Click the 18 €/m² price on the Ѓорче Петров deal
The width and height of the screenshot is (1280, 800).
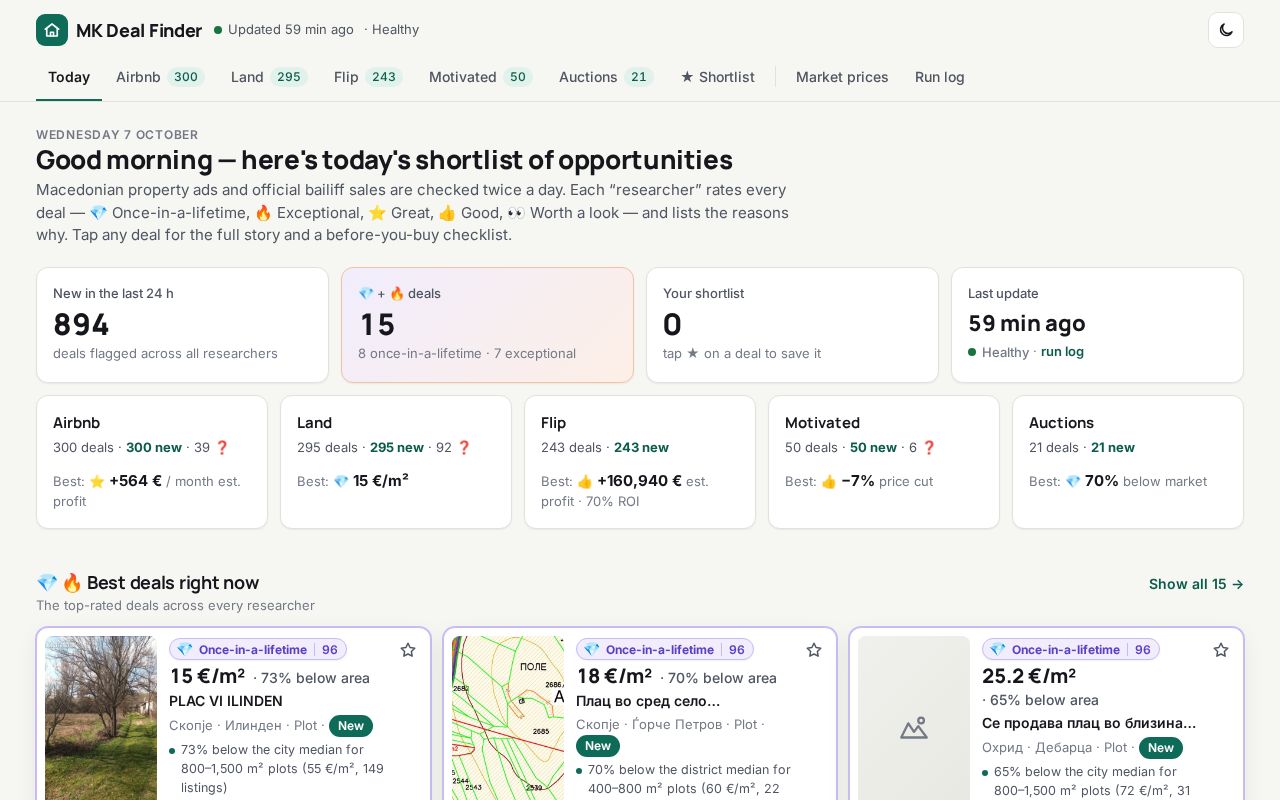tap(614, 677)
